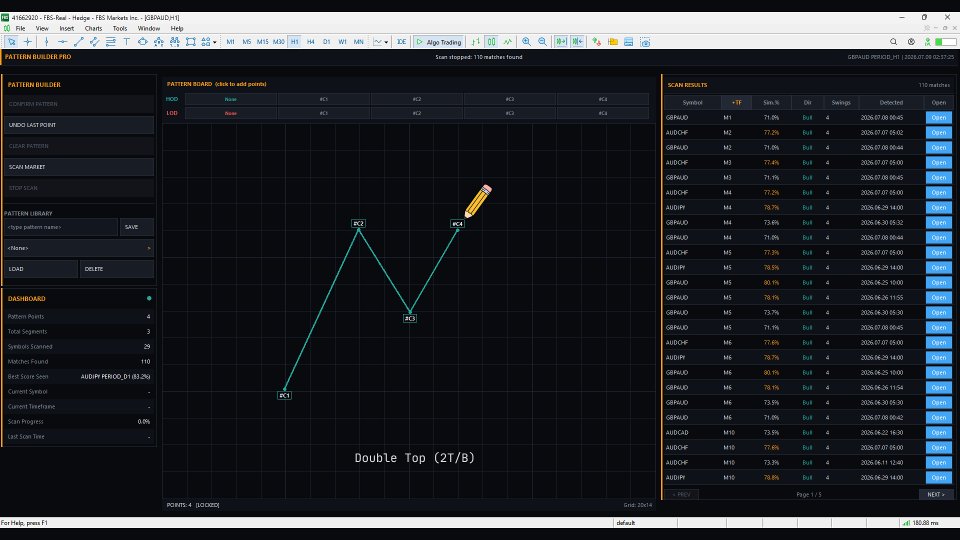Open the Insert menu

66,28
